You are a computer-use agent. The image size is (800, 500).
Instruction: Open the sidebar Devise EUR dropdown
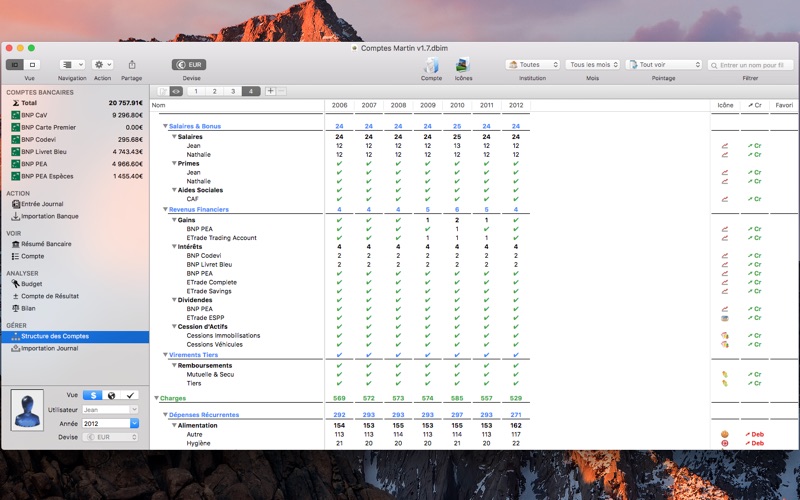click(x=110, y=437)
